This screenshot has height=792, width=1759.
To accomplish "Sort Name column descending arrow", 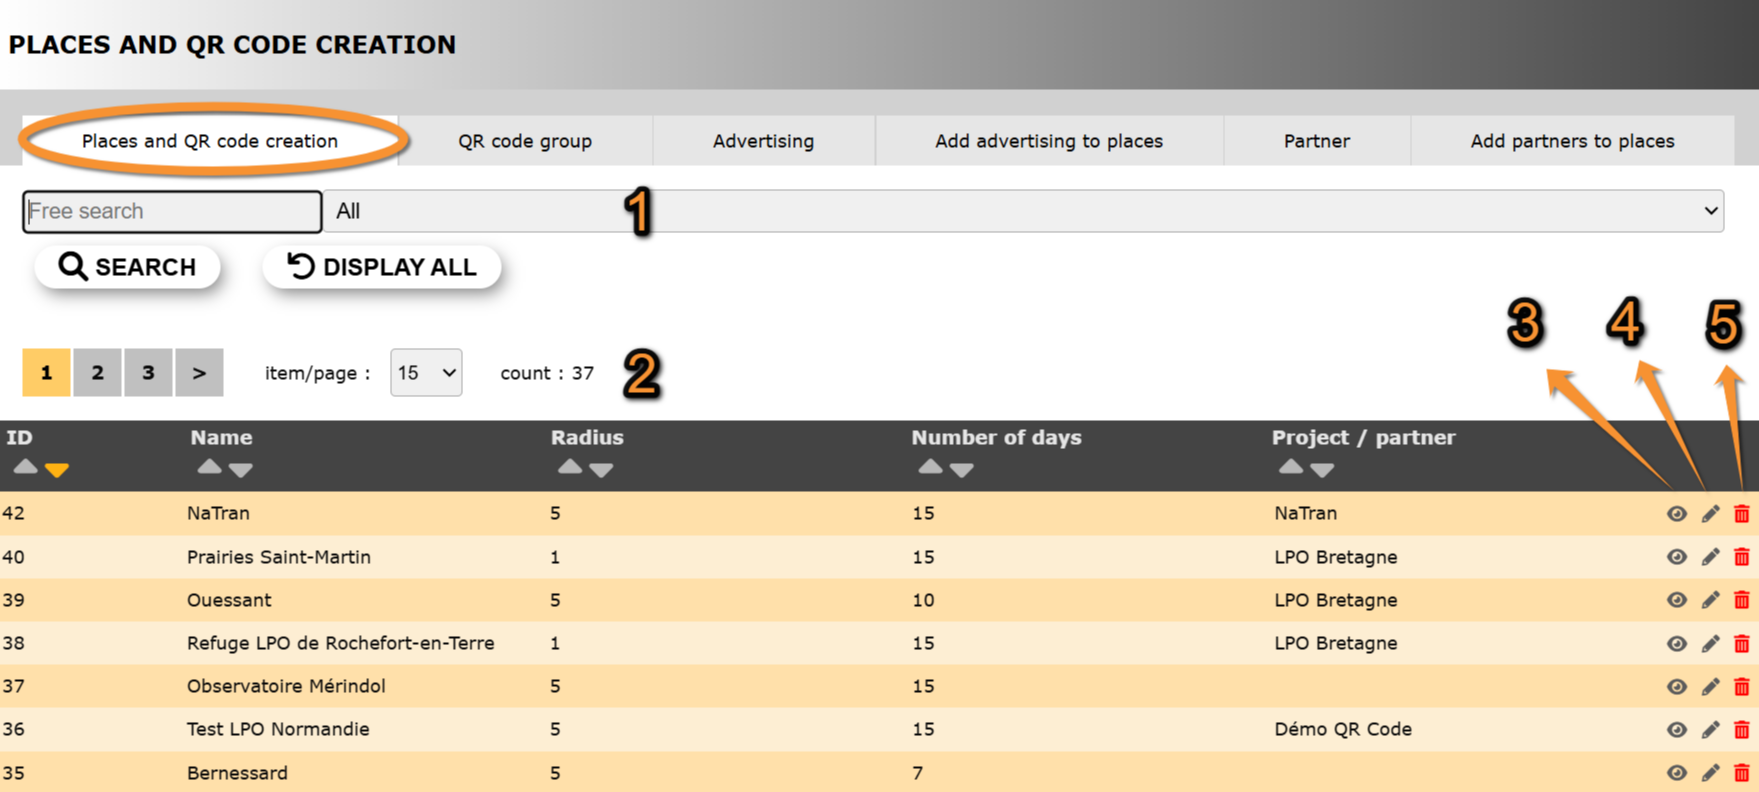I will [x=241, y=469].
